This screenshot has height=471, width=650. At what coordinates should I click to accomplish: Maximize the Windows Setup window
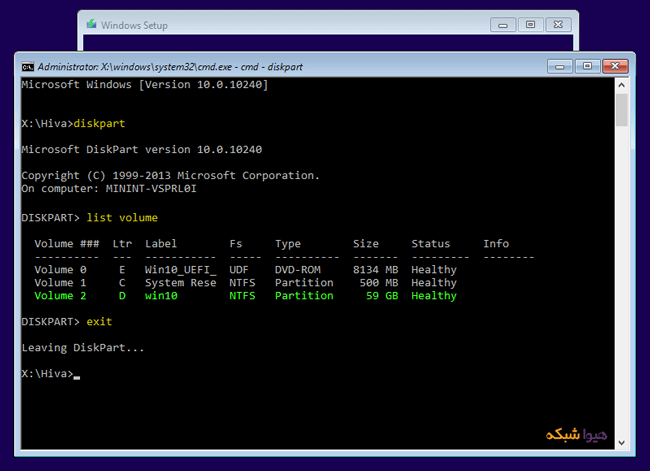(x=530, y=25)
